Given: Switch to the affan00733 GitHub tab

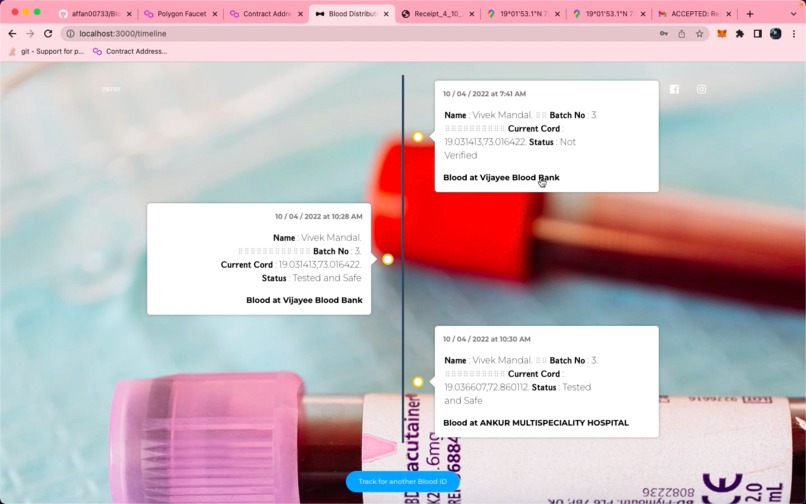Looking at the screenshot, I should 95,14.
